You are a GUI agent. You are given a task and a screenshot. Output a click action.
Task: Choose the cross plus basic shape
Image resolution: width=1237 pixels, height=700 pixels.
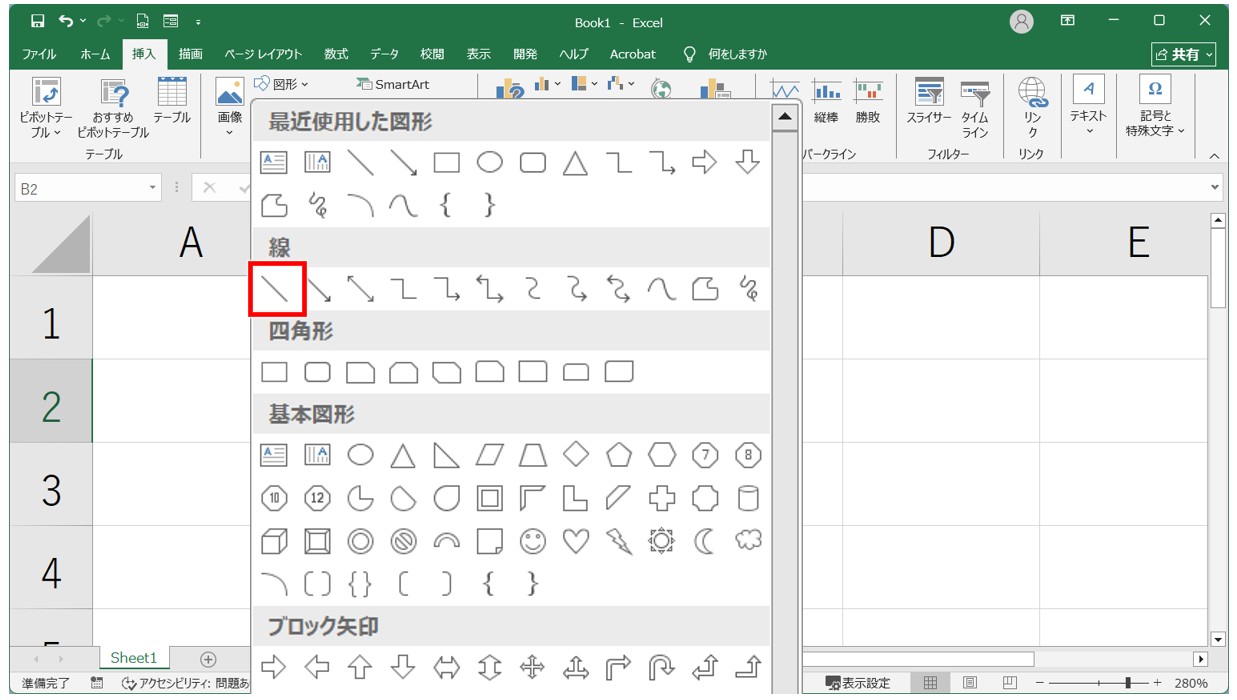pyautogui.click(x=662, y=498)
